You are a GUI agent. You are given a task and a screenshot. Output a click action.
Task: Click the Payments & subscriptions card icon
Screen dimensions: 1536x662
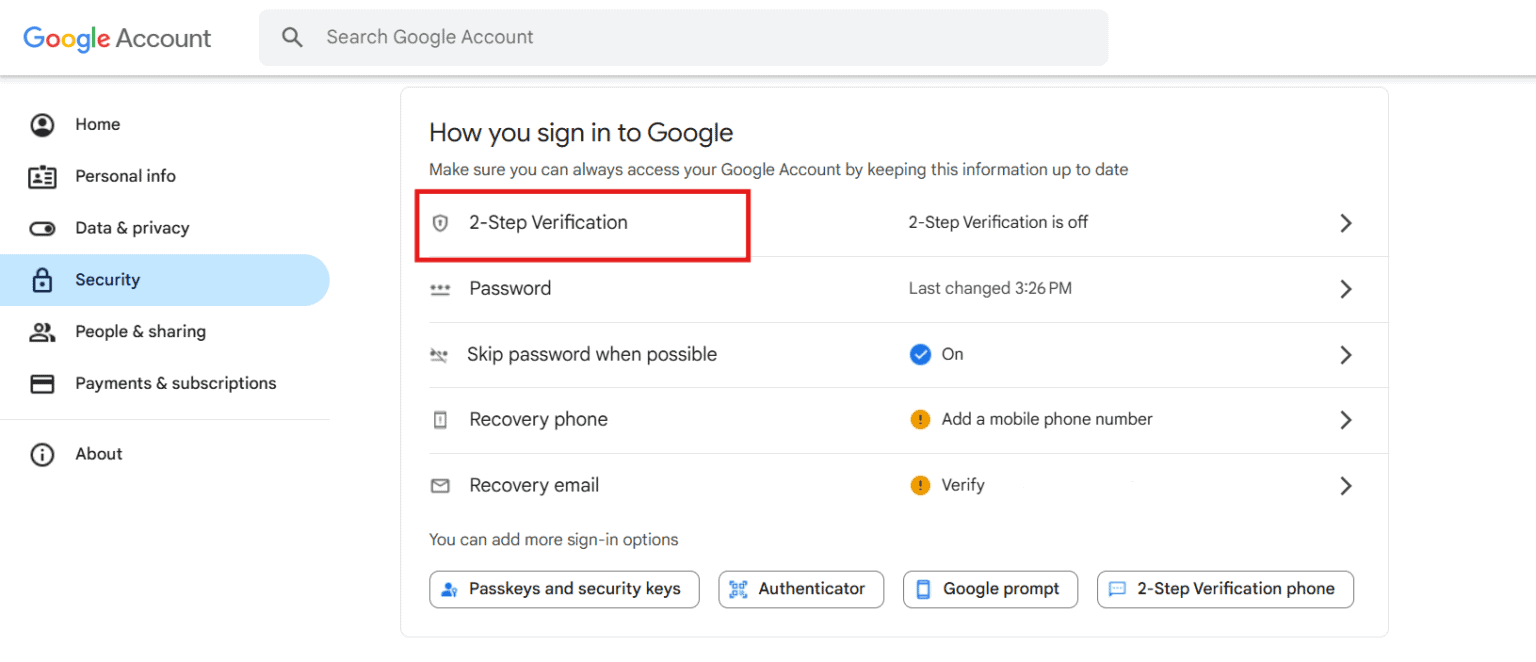(x=42, y=383)
